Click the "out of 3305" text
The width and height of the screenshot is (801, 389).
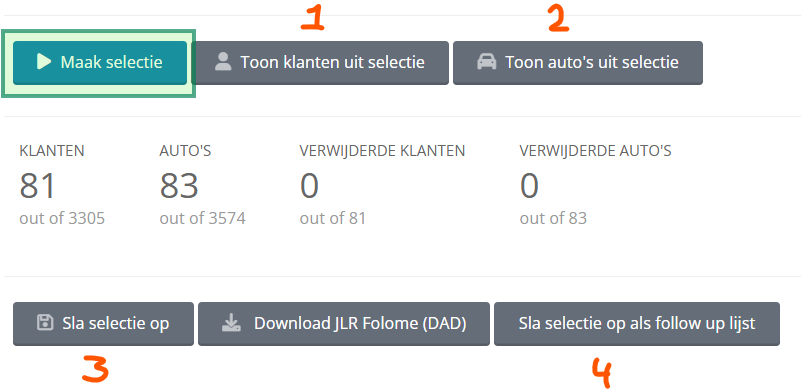click(x=62, y=218)
